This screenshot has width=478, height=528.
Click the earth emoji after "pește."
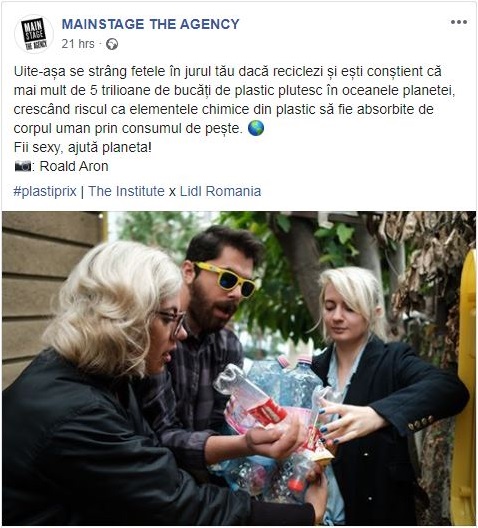point(256,128)
